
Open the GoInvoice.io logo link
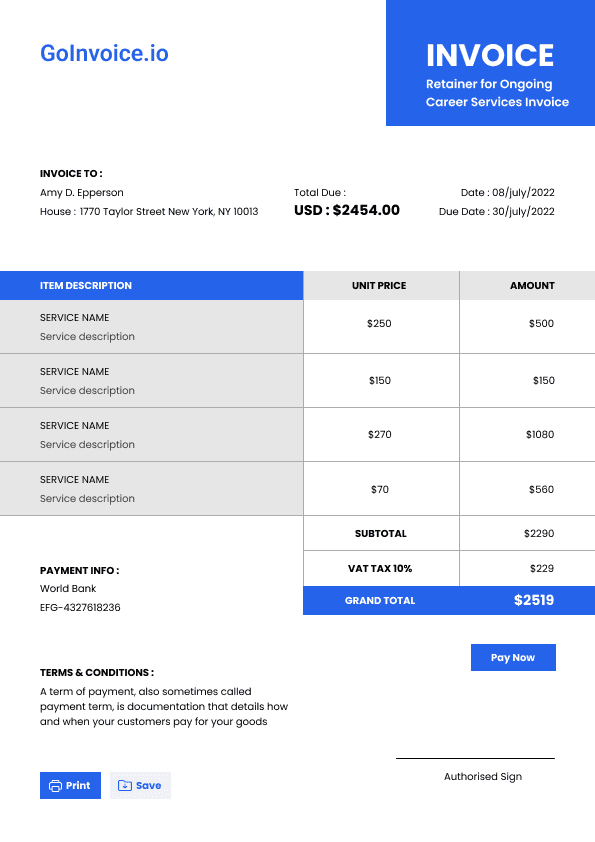click(104, 53)
